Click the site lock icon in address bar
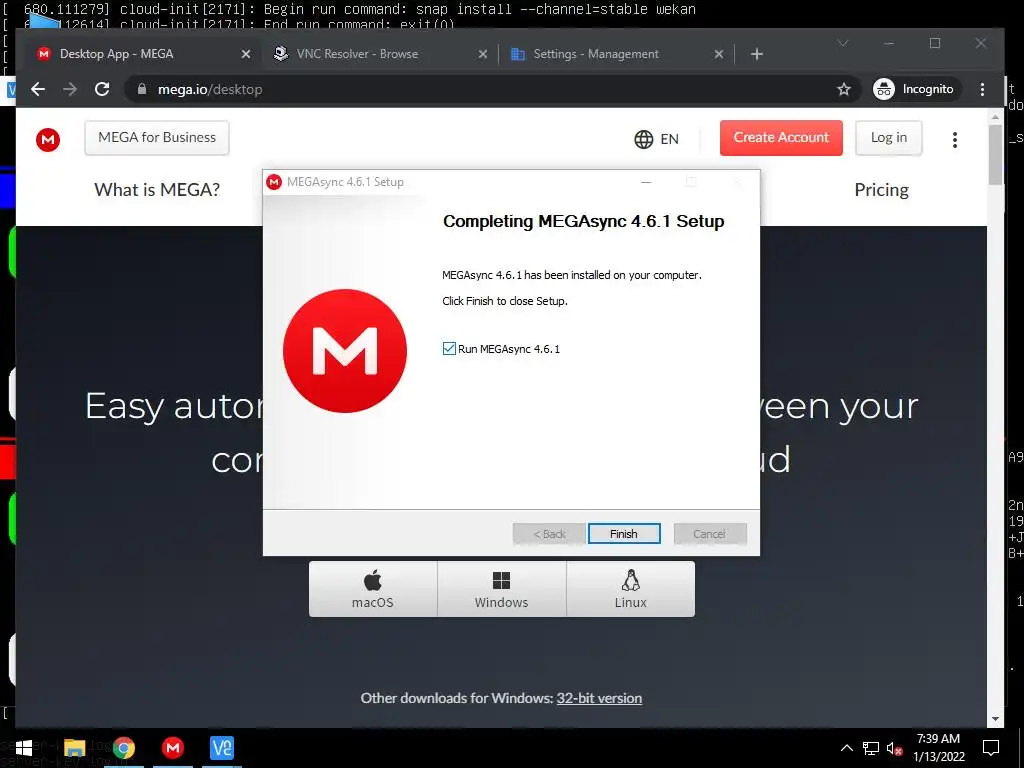Image resolution: width=1024 pixels, height=768 pixels. [142, 89]
